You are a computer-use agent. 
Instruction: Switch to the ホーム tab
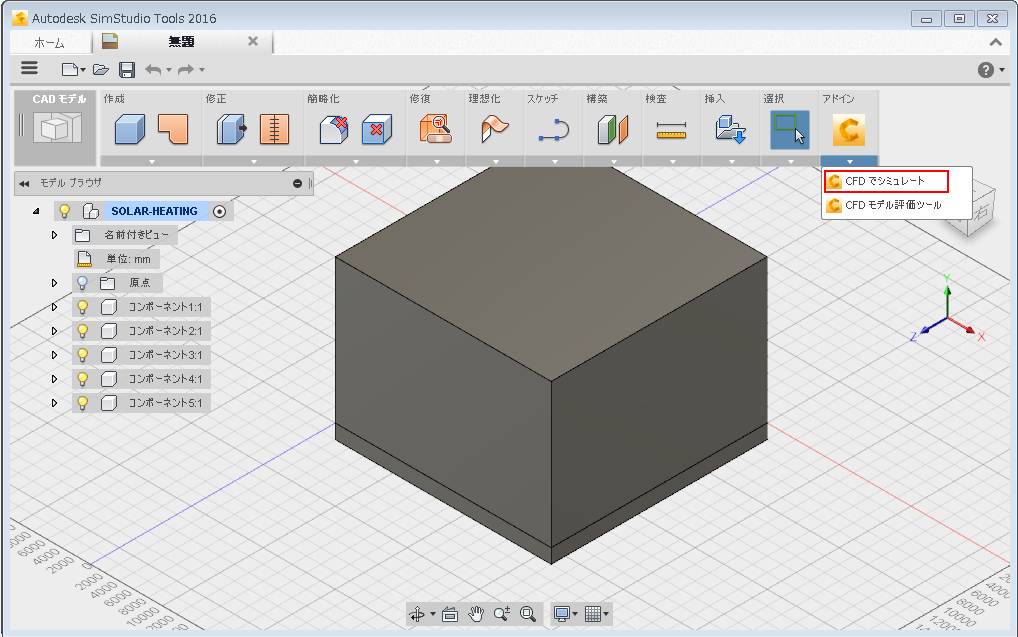49,42
